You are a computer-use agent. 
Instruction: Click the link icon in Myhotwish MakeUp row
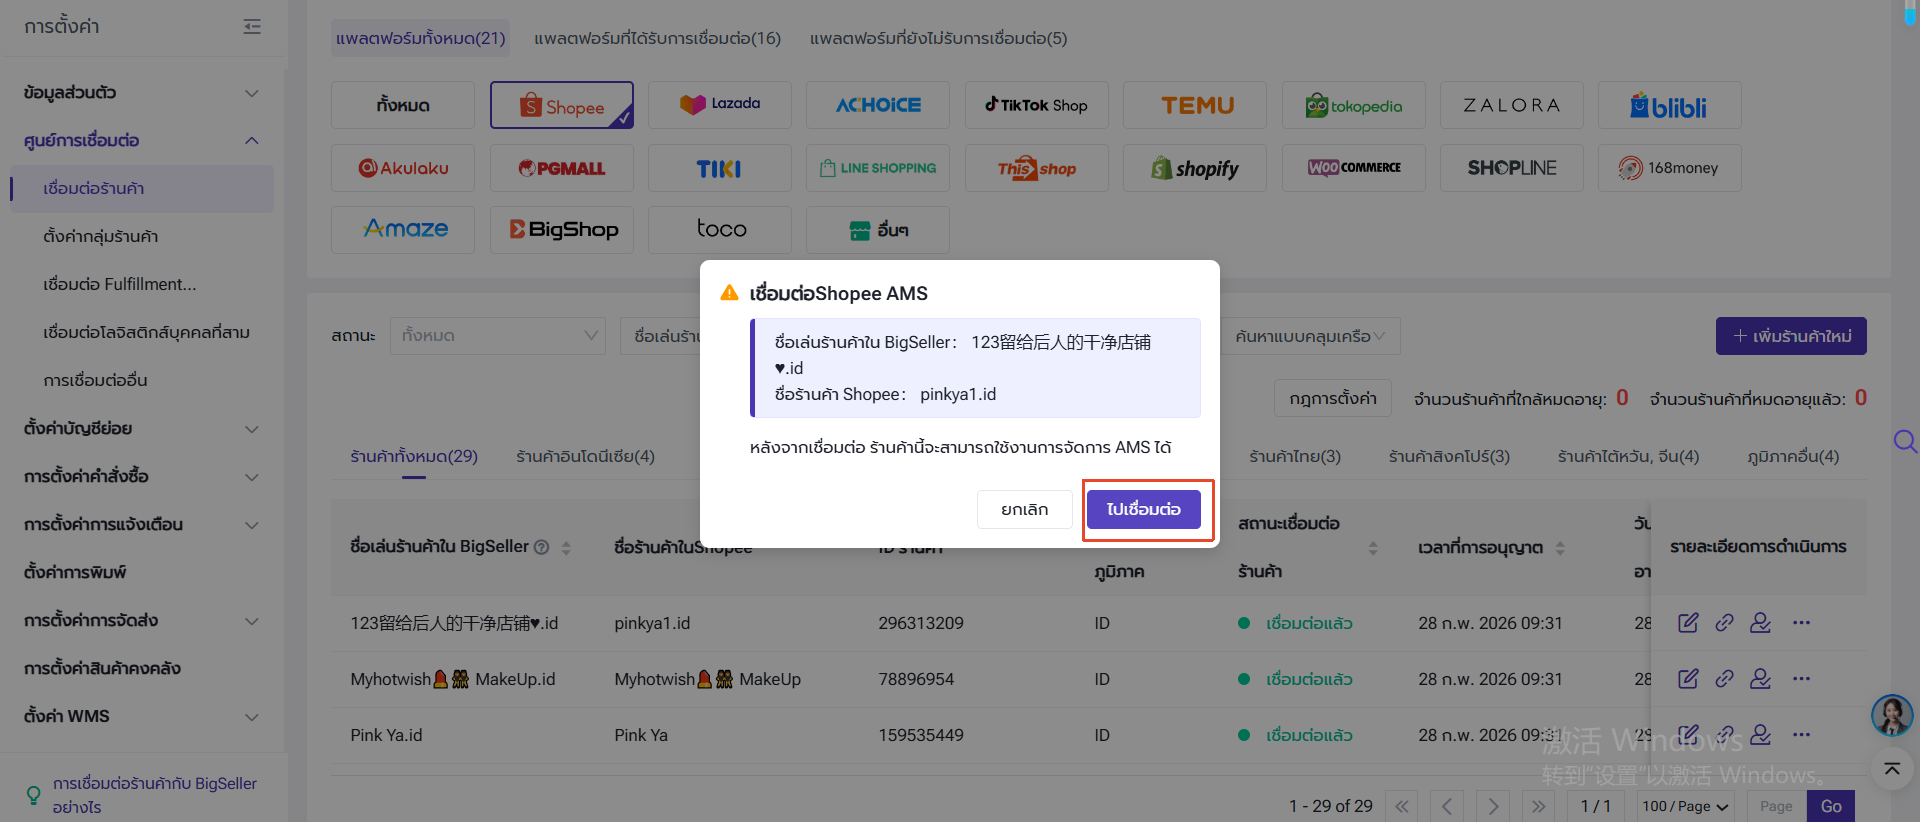[x=1724, y=679]
